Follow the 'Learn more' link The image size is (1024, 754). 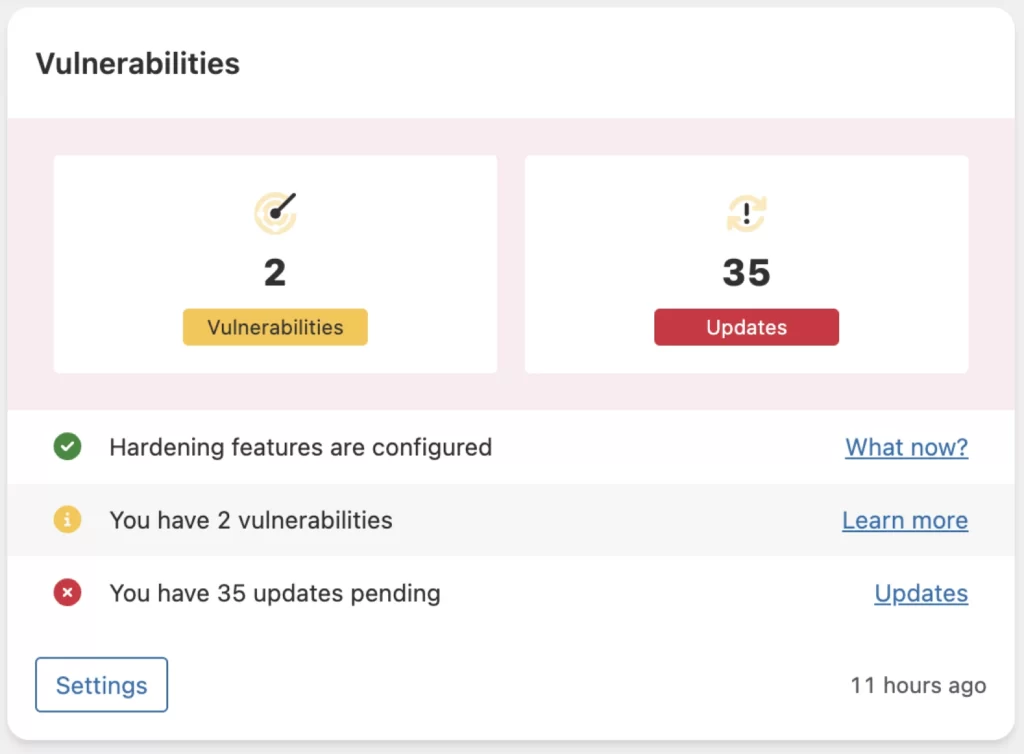coord(904,520)
